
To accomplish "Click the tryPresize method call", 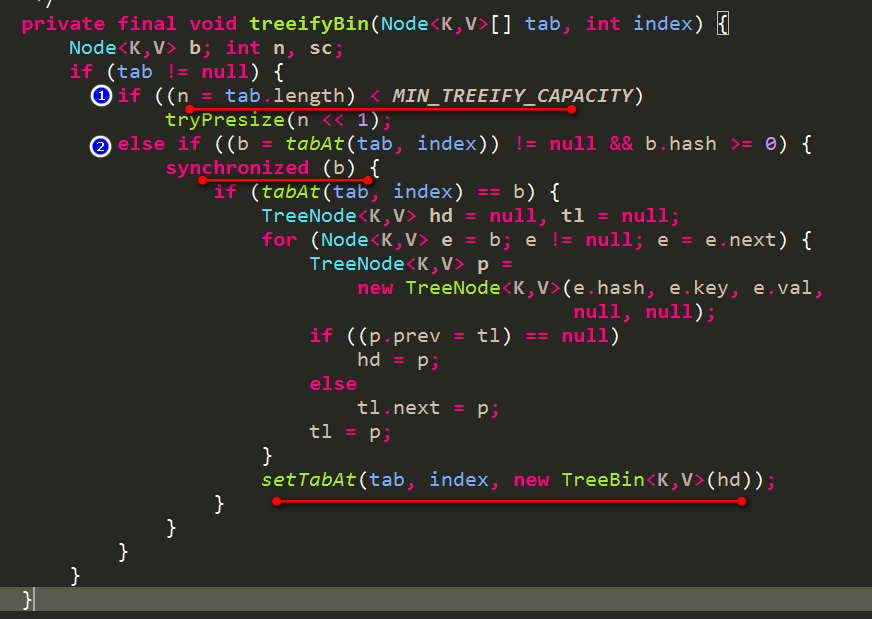I will coord(225,120).
